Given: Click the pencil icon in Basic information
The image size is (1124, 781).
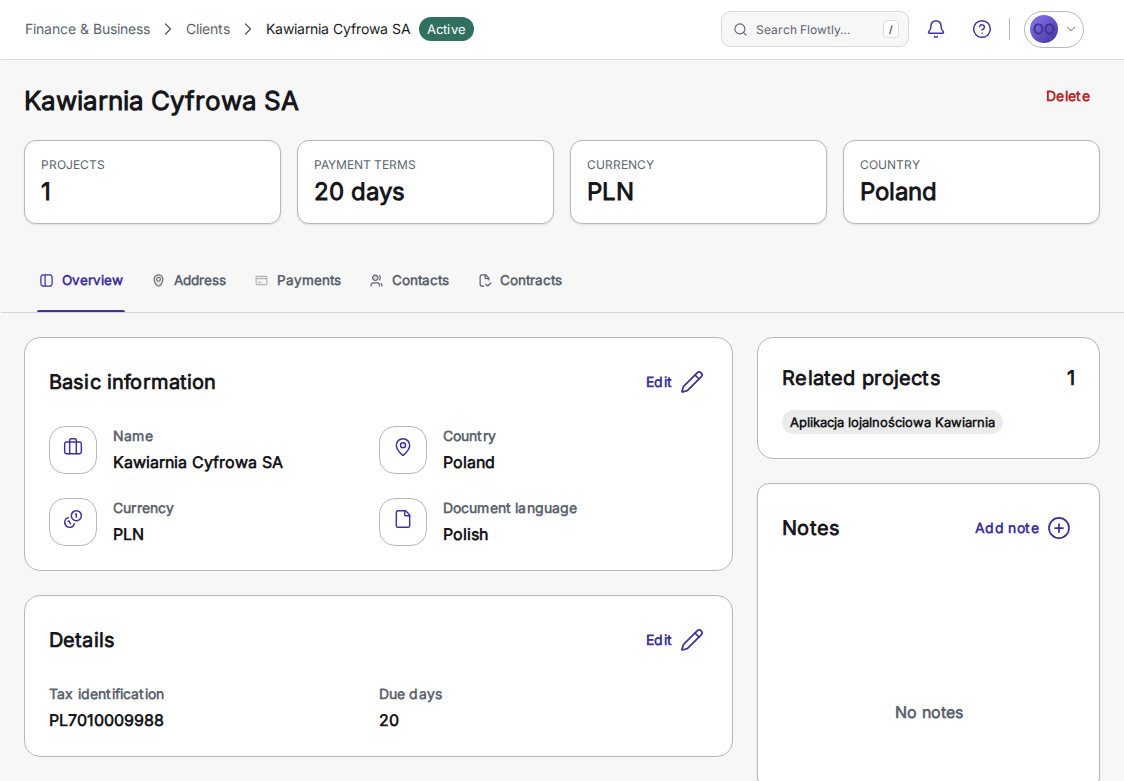Looking at the screenshot, I should tap(692, 382).
